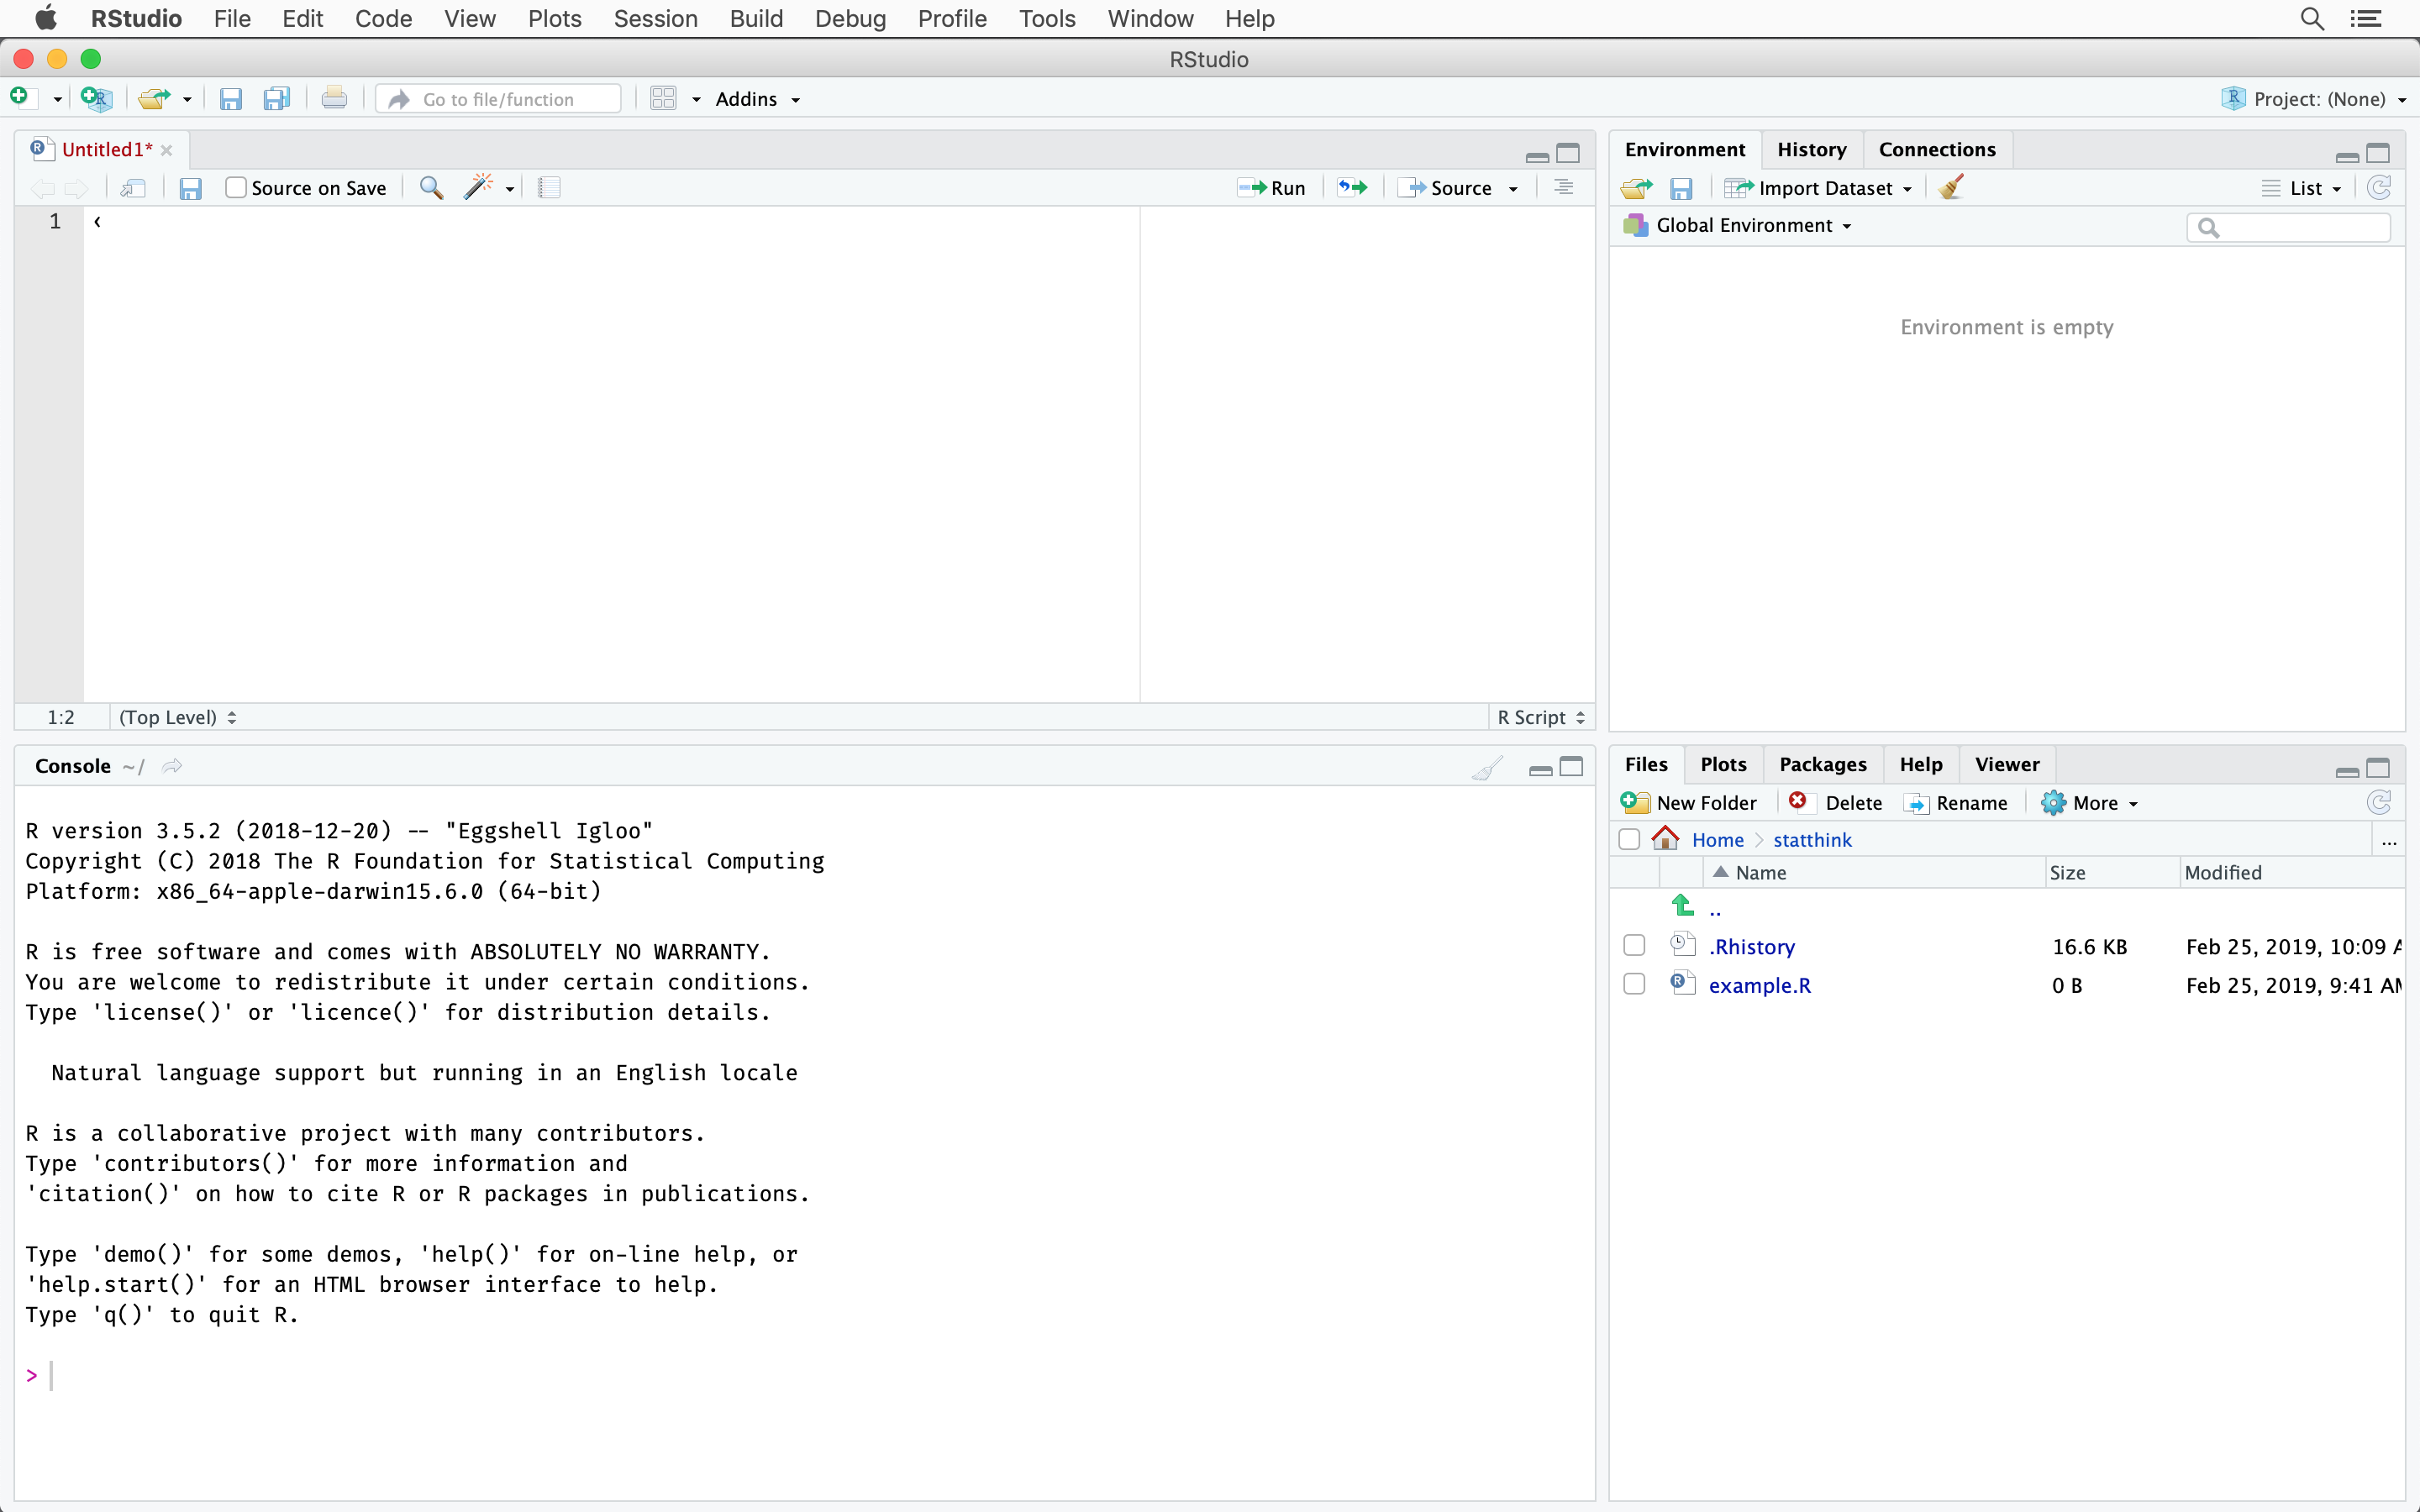Viewport: 2420px width, 1512px height.
Task: Open the Import Dataset dropdown
Action: (x=1819, y=188)
